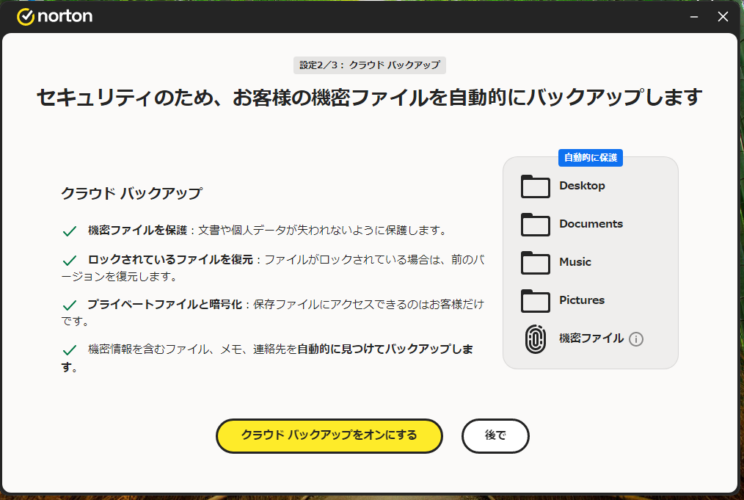Viewport: 744px width, 500px height.
Task: Close the Norton setup window
Action: click(723, 17)
